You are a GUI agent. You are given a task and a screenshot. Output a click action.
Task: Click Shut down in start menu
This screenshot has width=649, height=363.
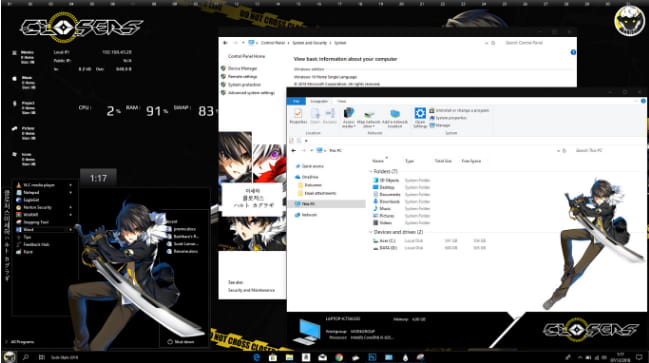pos(181,342)
